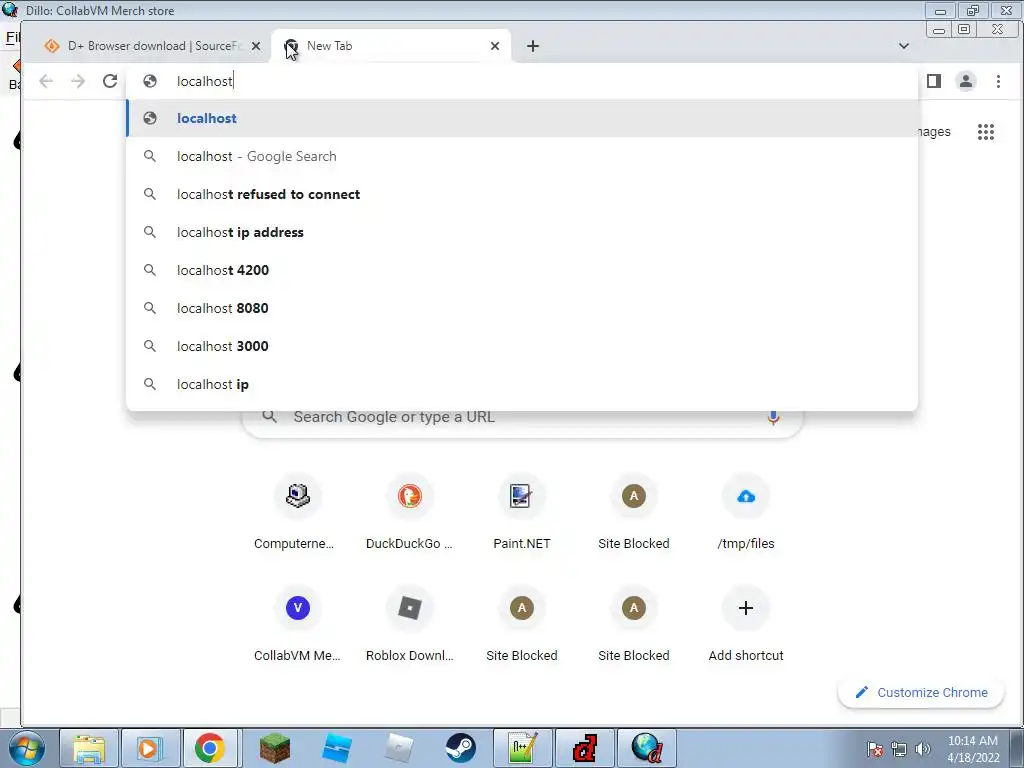Open the red D taskbar application
This screenshot has height=768, width=1024.
pos(585,748)
